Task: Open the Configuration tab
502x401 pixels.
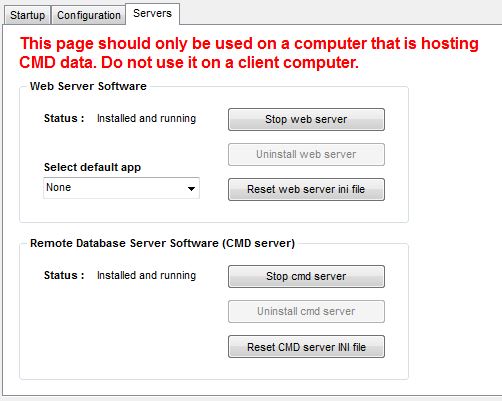Action: [x=89, y=15]
